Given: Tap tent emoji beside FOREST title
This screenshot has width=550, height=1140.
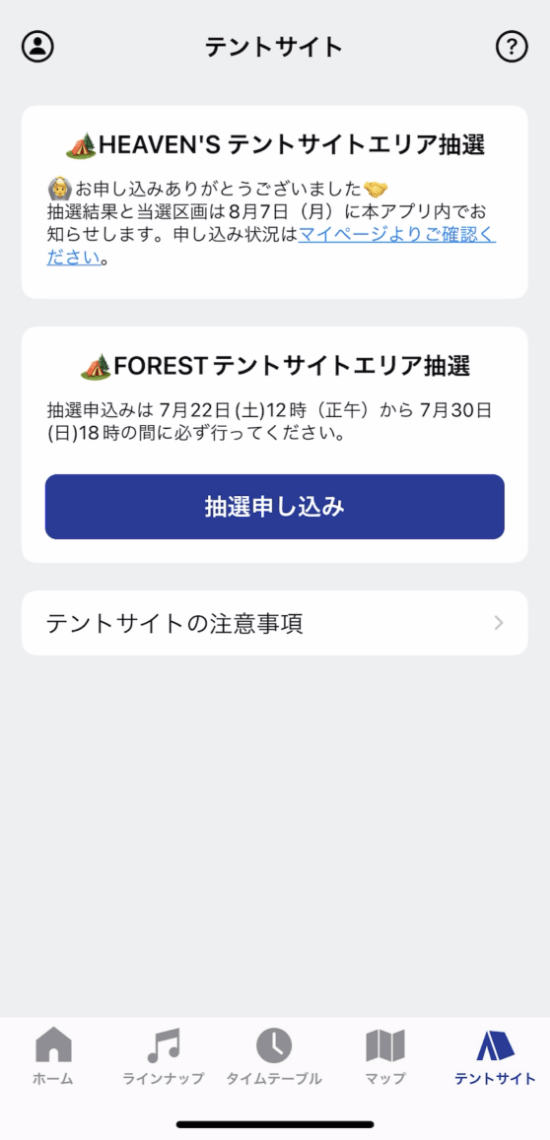Looking at the screenshot, I should click(95, 367).
